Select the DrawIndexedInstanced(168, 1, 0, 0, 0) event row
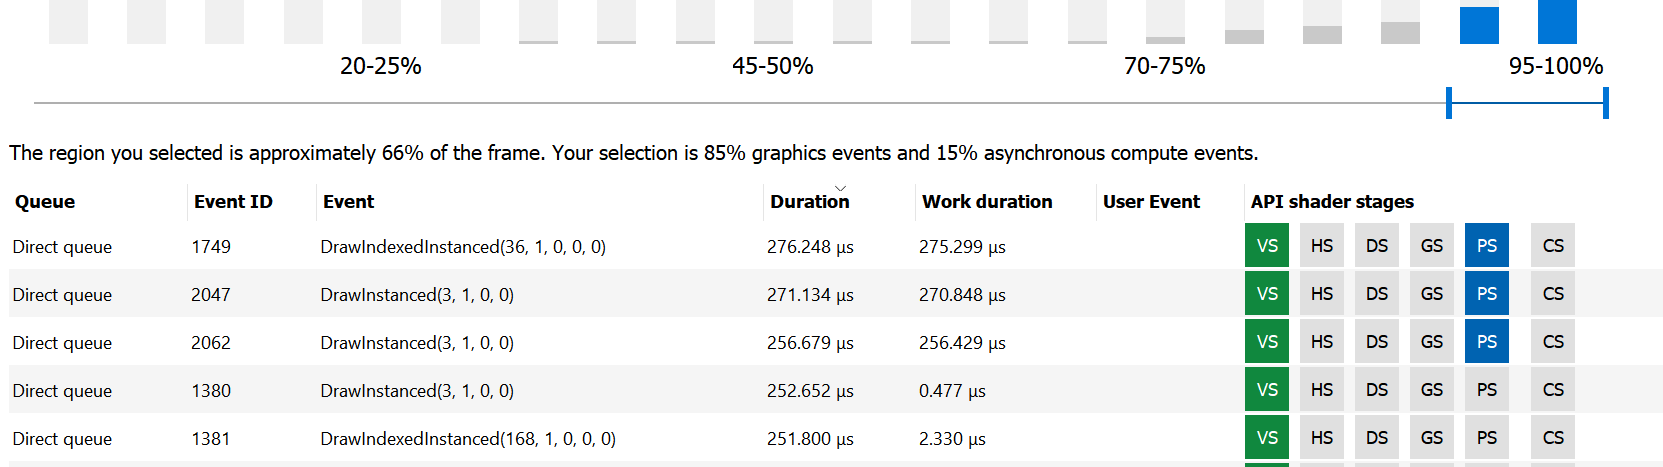This screenshot has height=467, width=1663. pos(467,439)
